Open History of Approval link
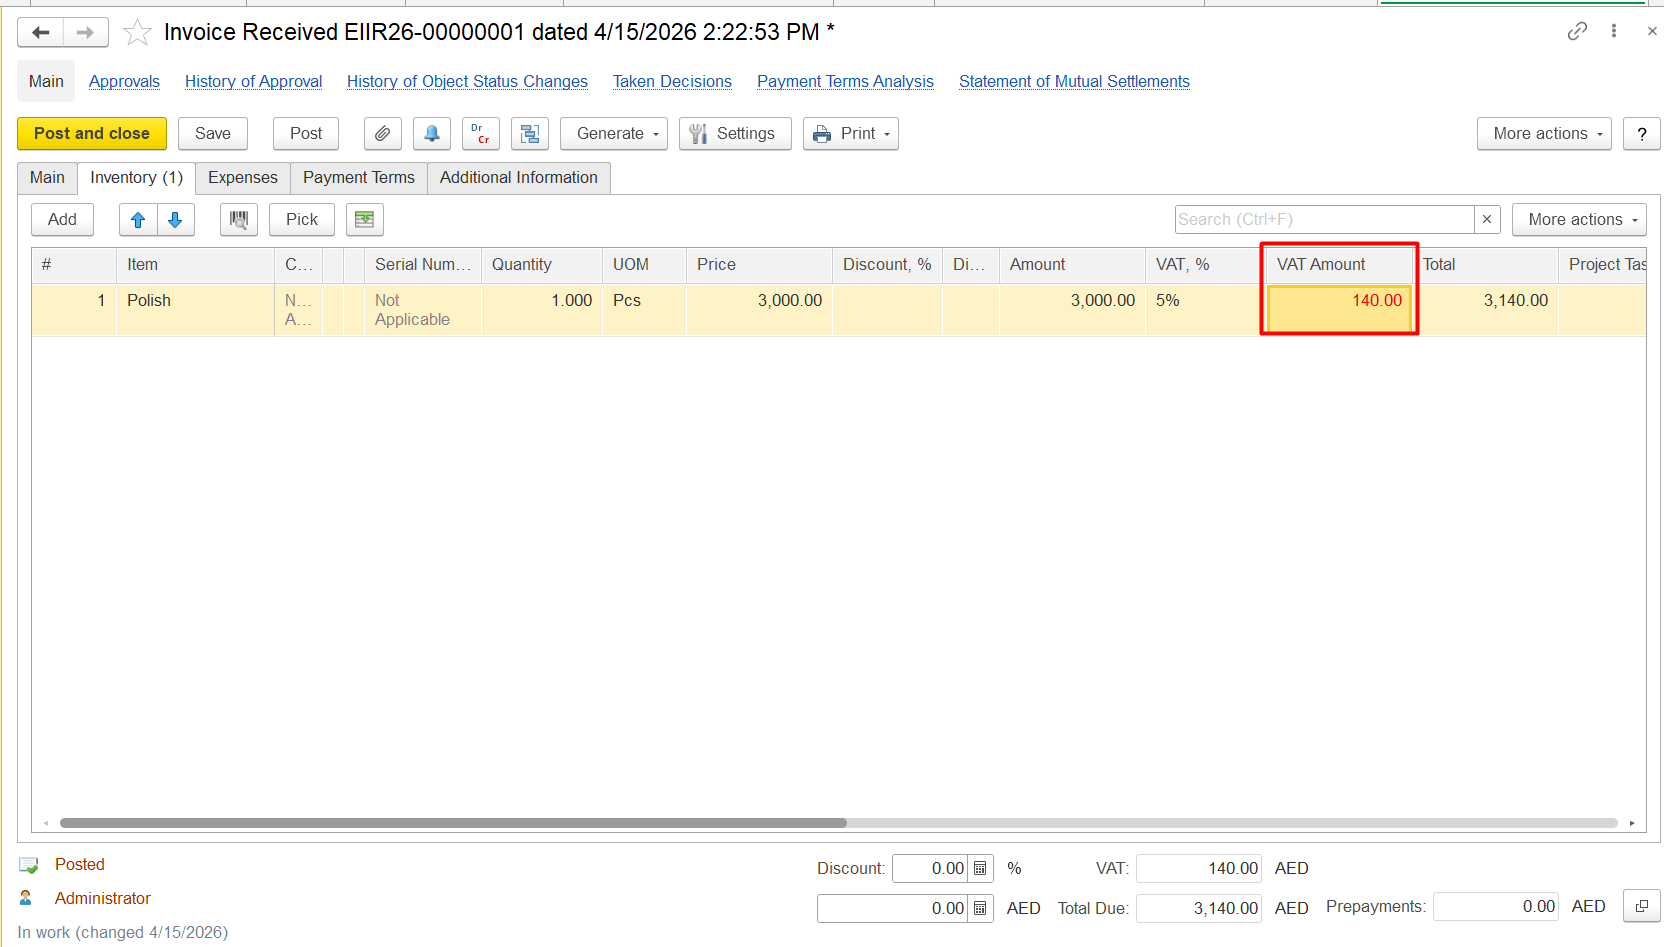The height and width of the screenshot is (947, 1664). tap(253, 82)
